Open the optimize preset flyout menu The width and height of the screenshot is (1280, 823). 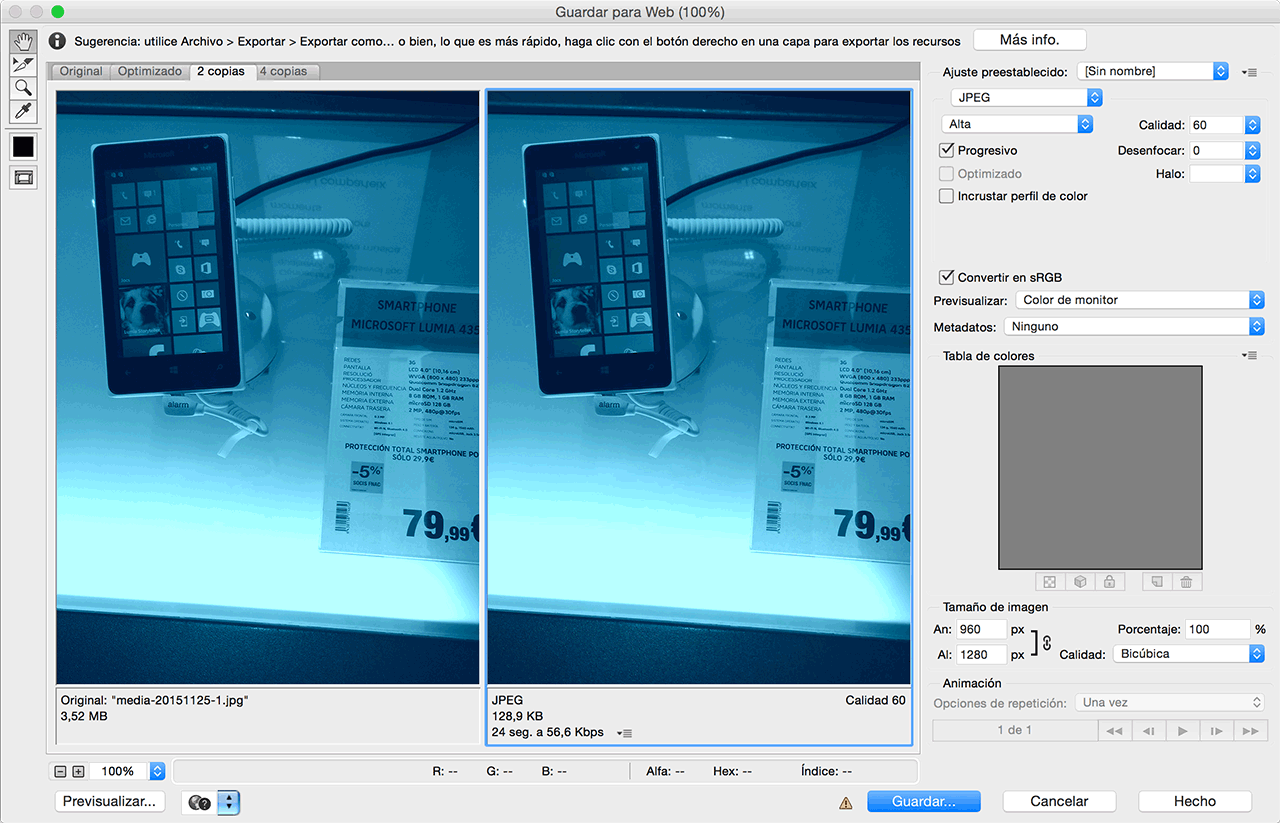click(x=1250, y=72)
